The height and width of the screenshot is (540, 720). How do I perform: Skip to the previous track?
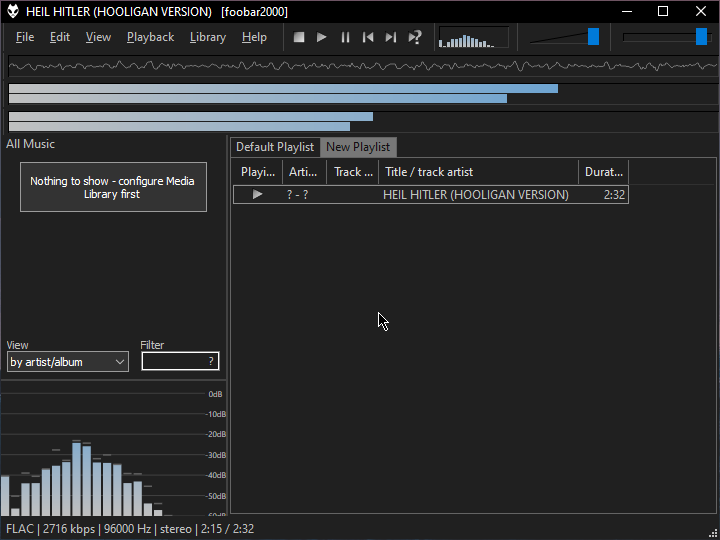368,37
